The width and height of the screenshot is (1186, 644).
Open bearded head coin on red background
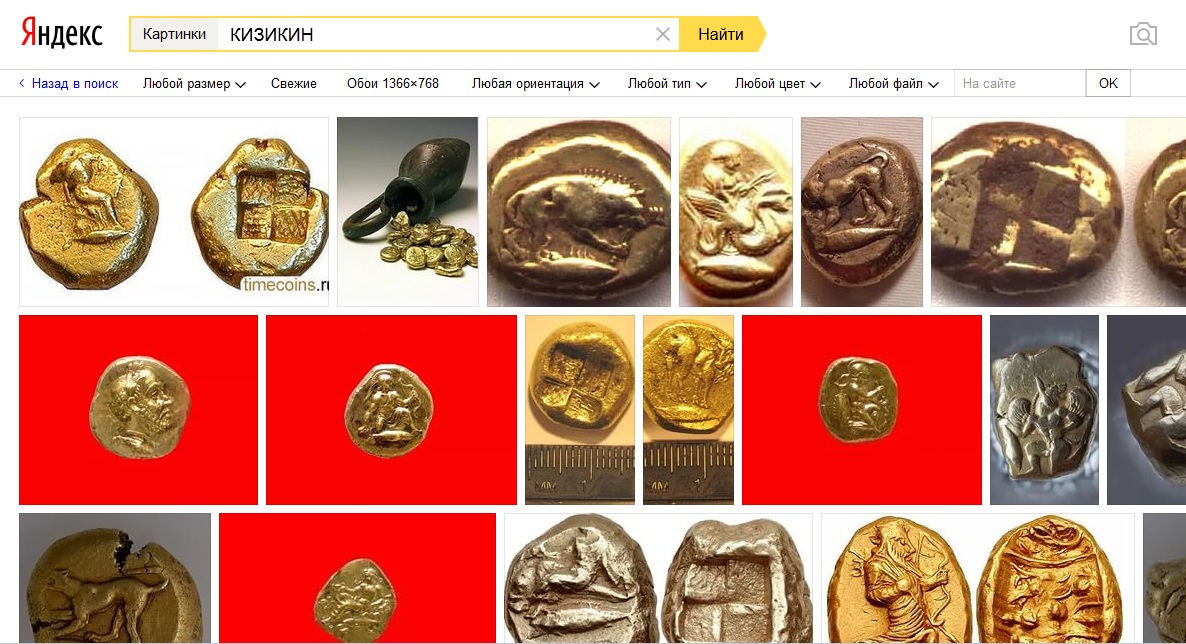tap(138, 409)
